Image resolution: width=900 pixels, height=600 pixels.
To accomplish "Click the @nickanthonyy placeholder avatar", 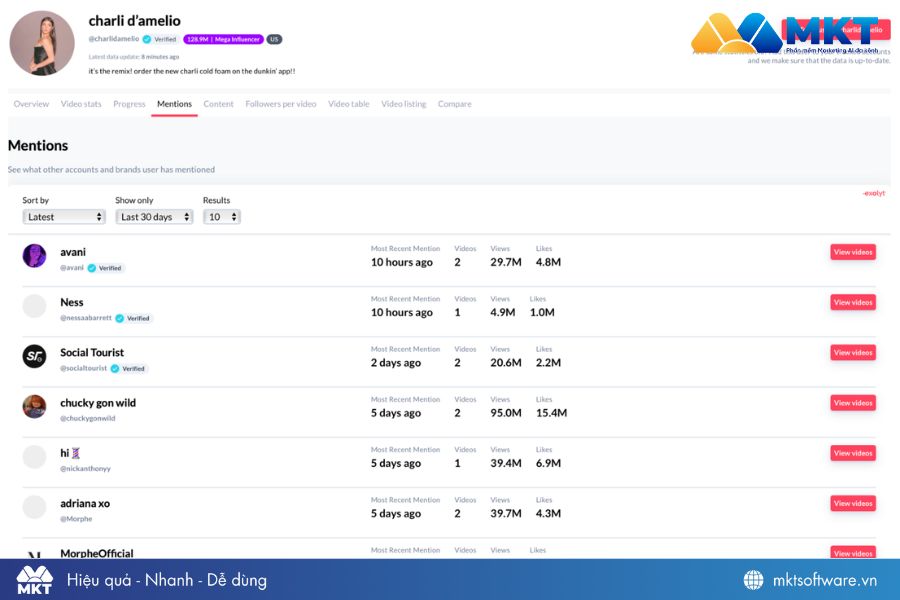I will [34, 456].
